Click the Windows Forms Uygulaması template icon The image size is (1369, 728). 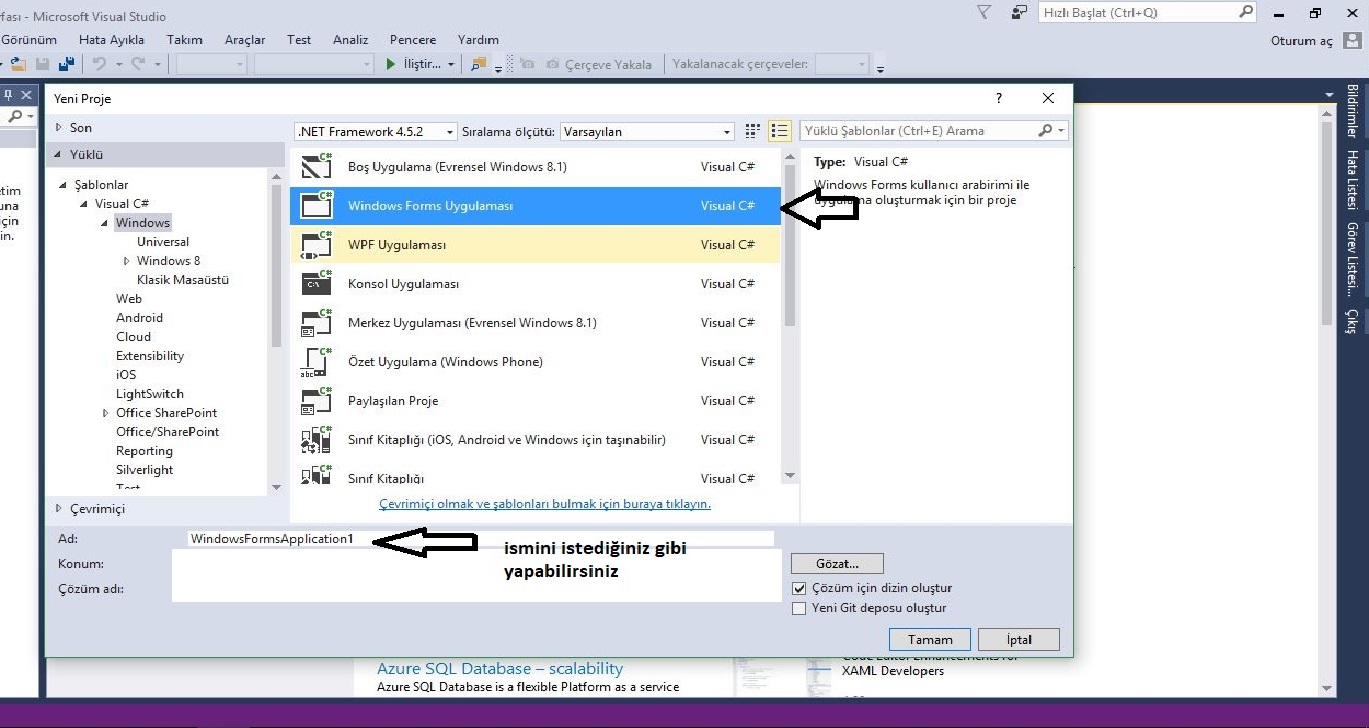click(x=317, y=206)
